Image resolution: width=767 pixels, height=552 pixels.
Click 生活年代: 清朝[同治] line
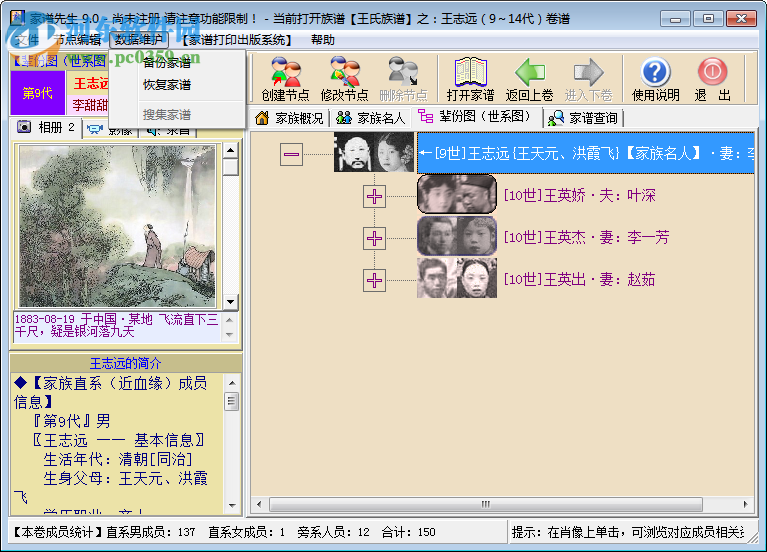[117, 459]
